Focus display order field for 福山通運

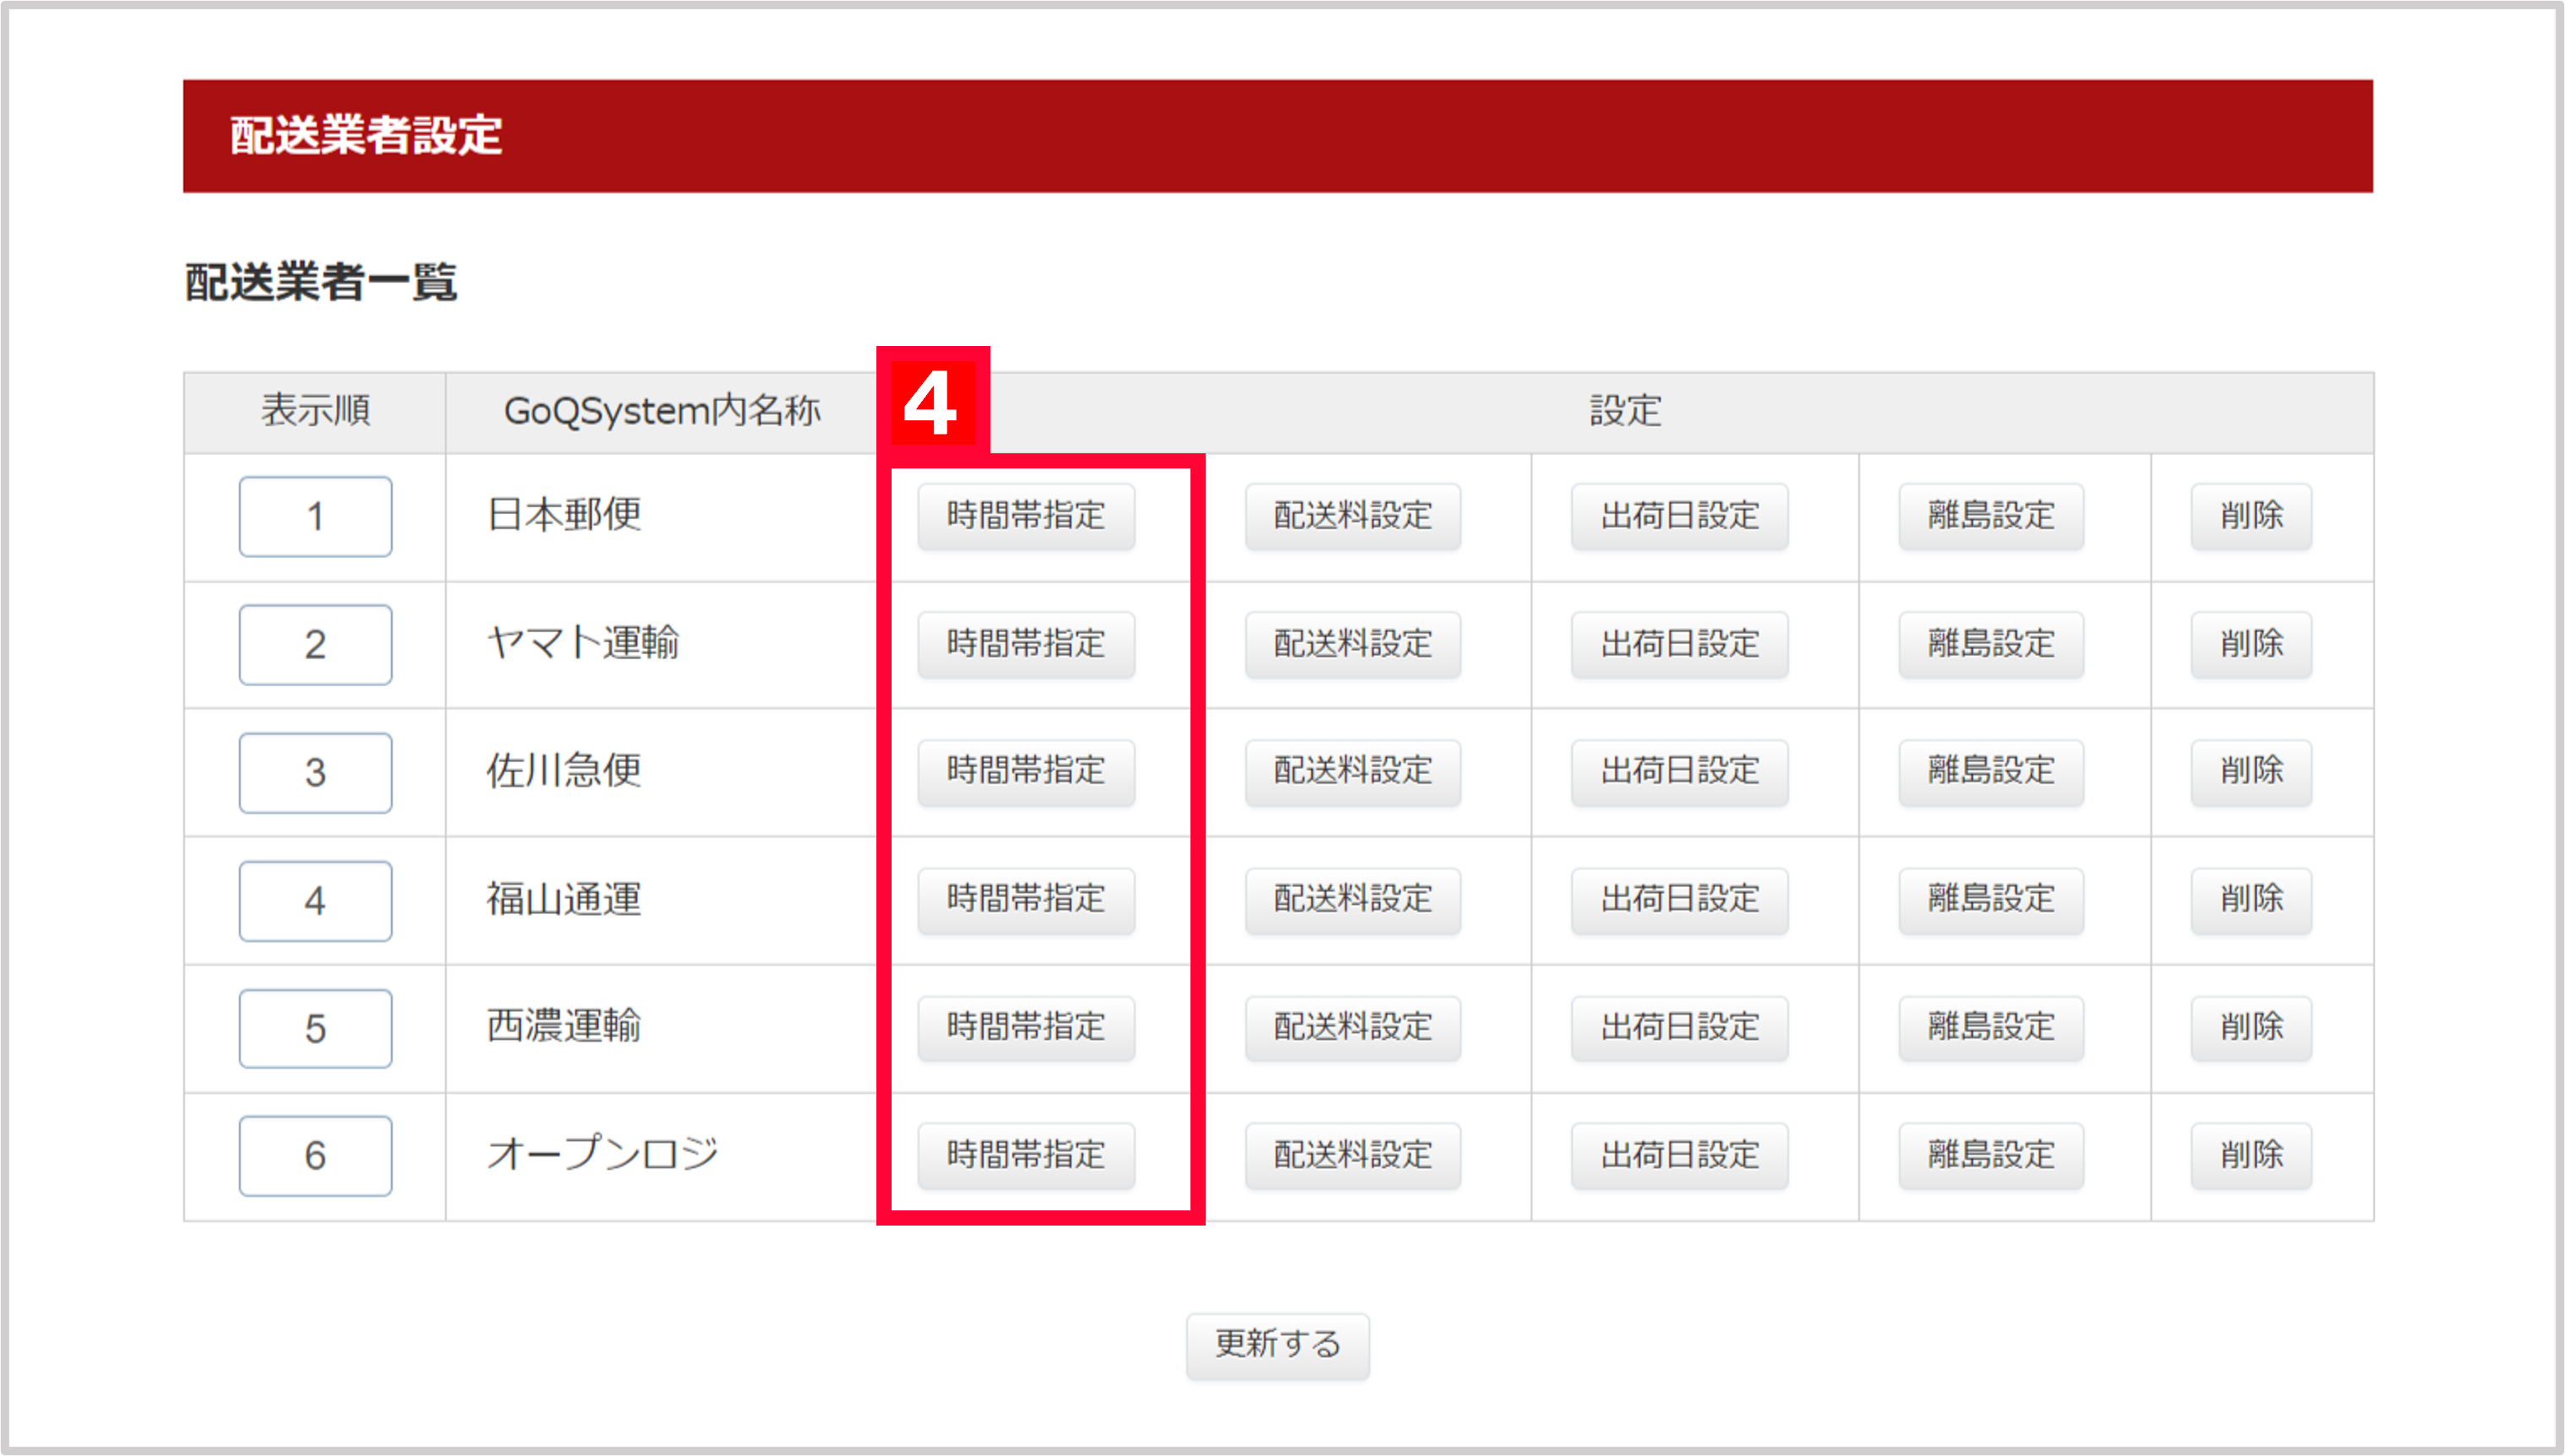pos(315,901)
